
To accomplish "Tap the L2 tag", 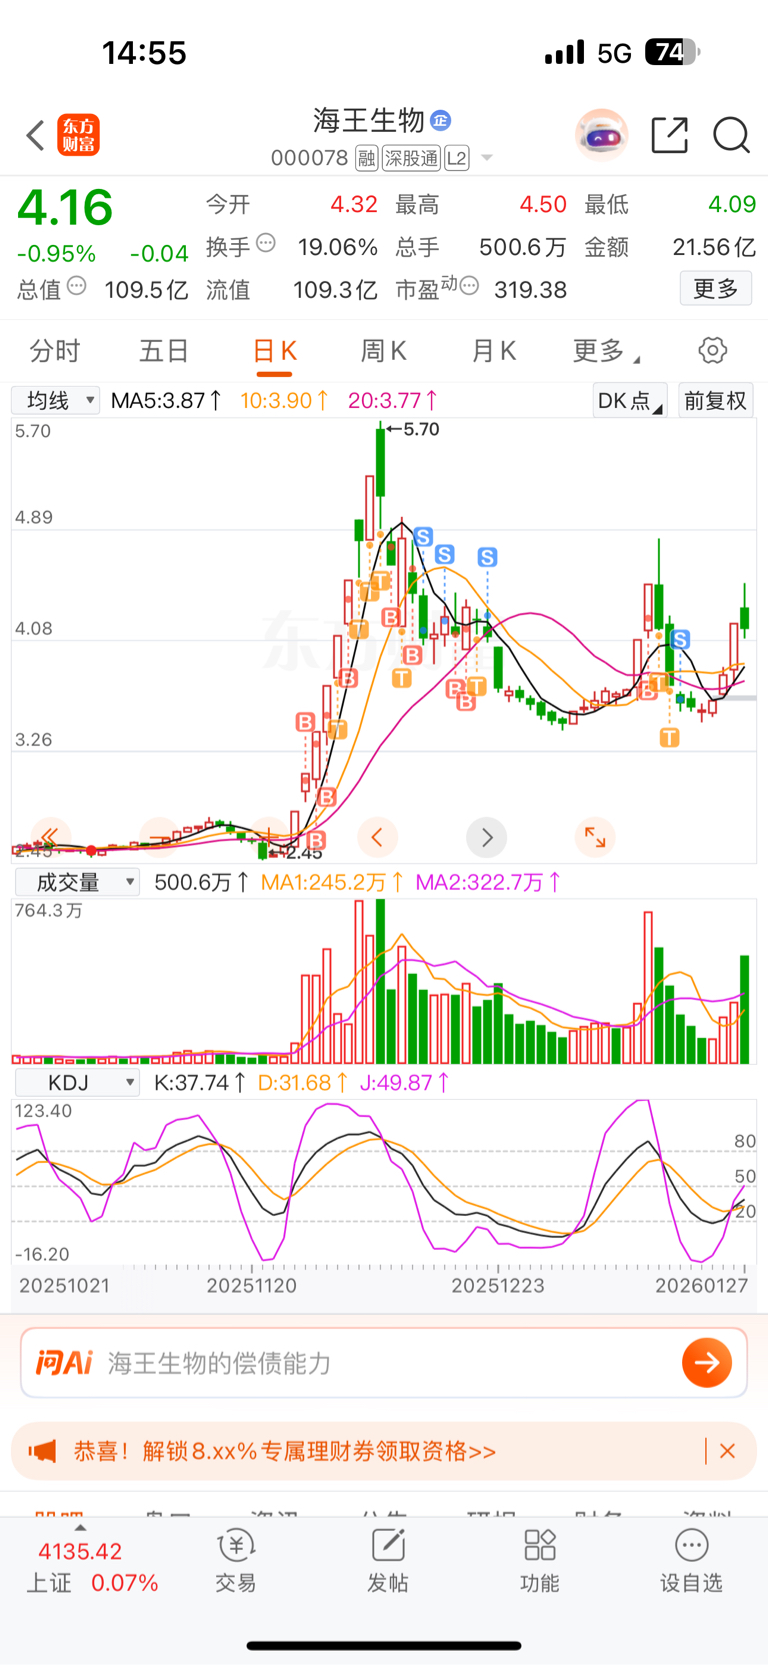I will (457, 158).
